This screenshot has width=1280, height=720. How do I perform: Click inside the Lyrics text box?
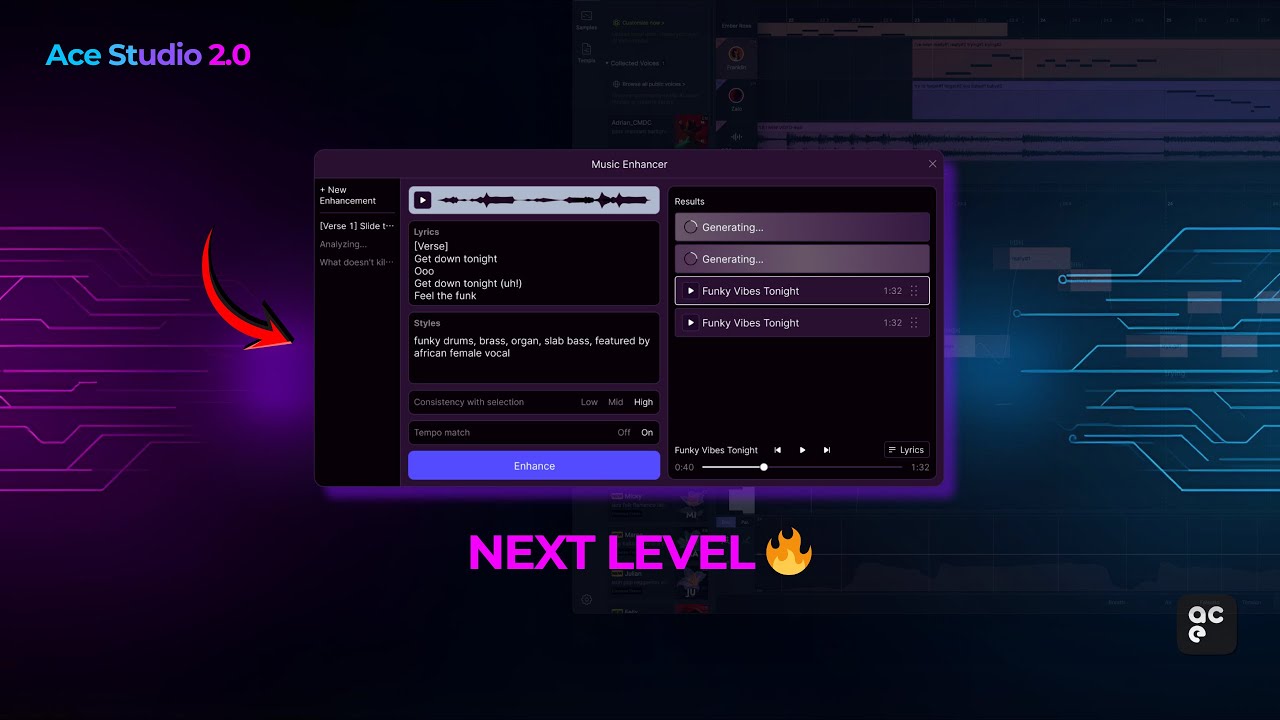534,264
